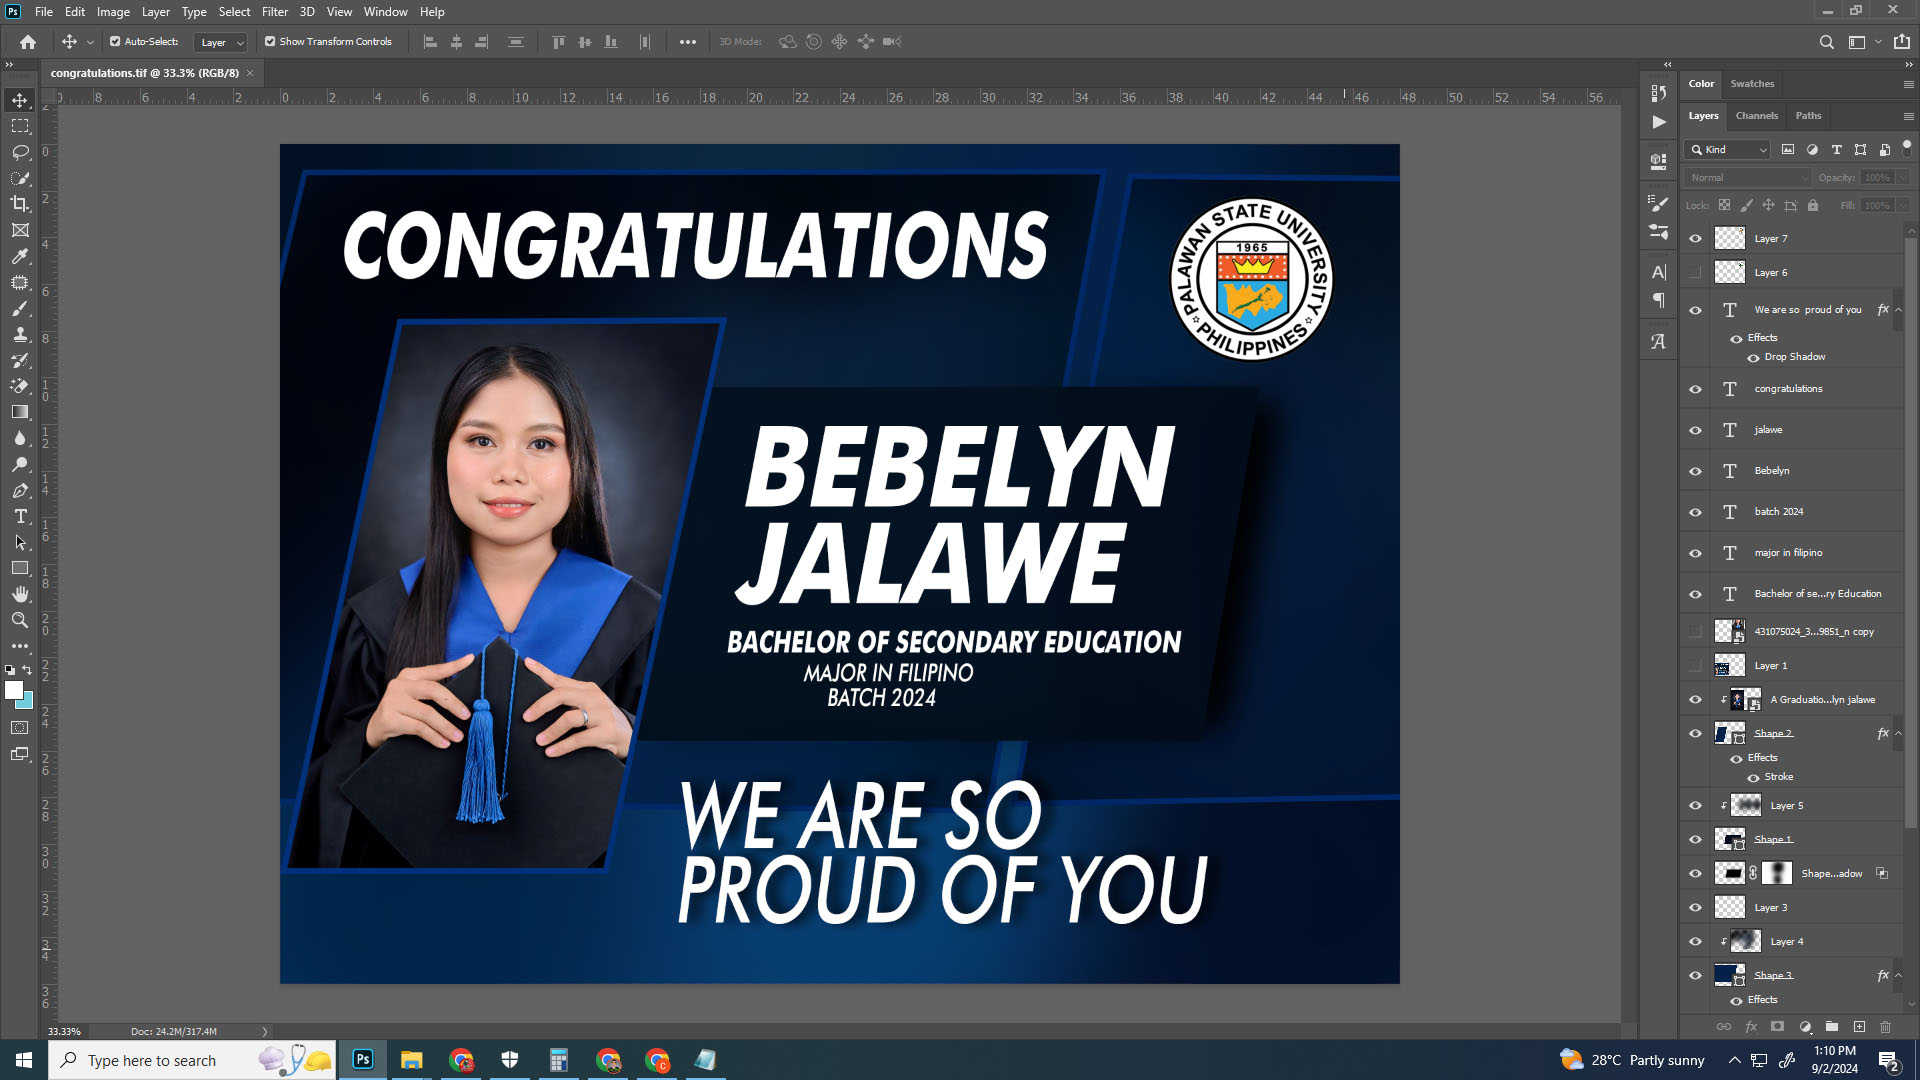Select the Hand tool
The height and width of the screenshot is (1080, 1920).
tap(20, 594)
